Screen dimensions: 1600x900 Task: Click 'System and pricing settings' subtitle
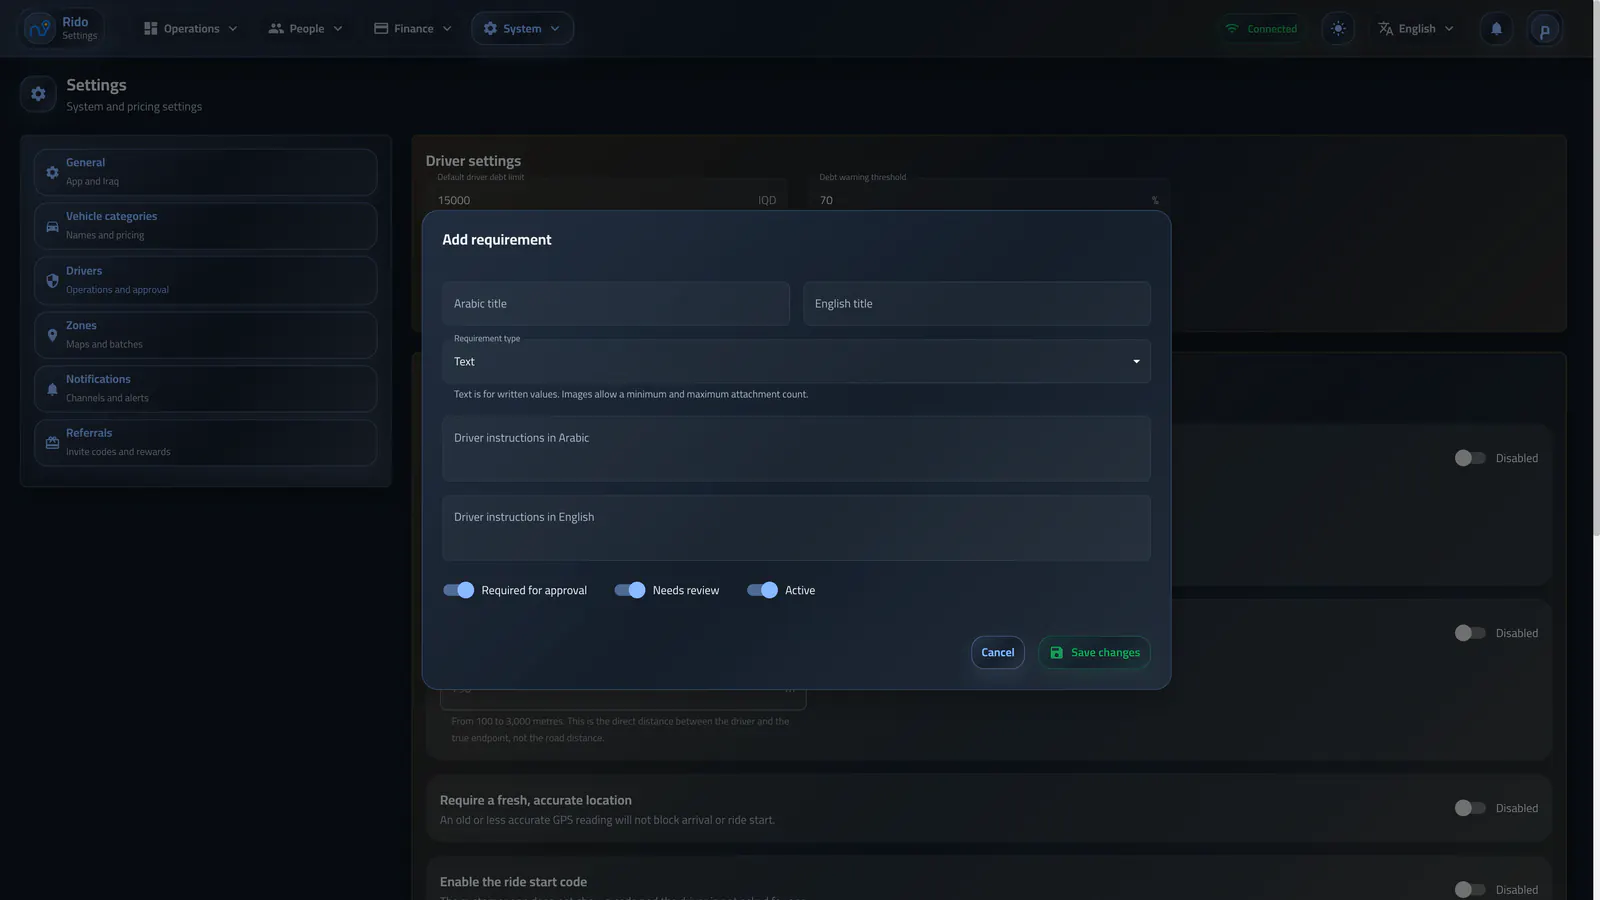point(134,107)
